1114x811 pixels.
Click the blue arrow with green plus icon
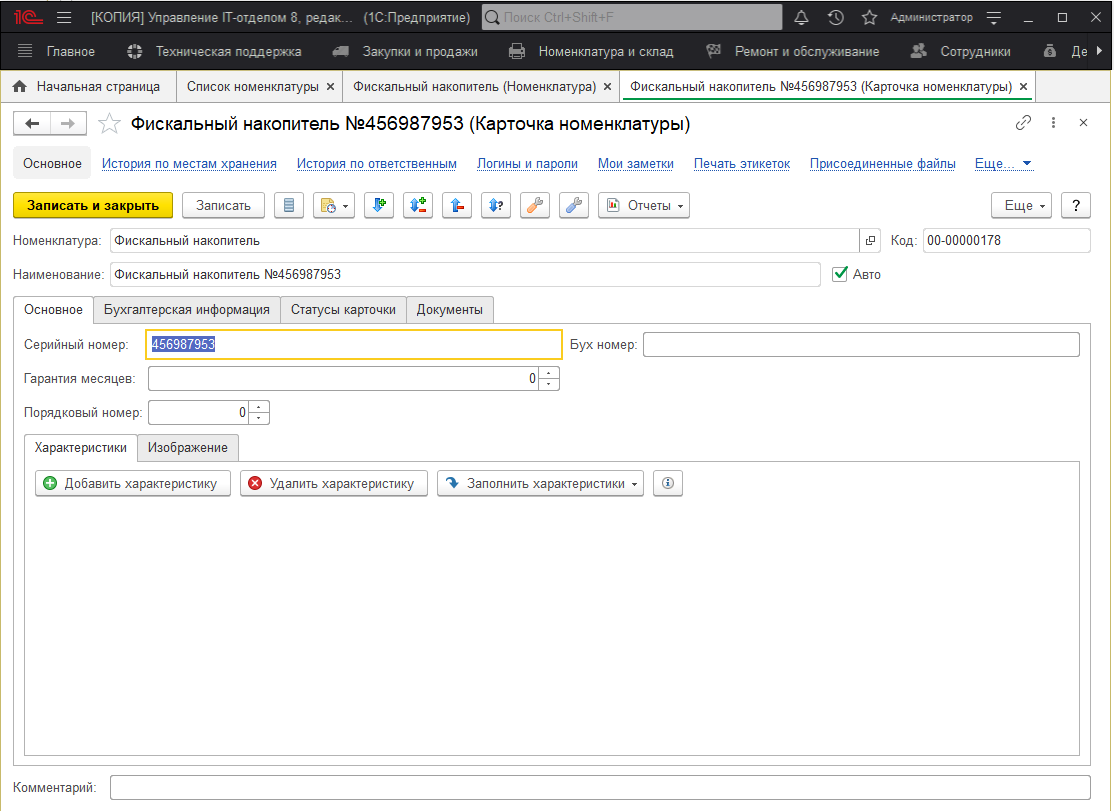tap(379, 205)
